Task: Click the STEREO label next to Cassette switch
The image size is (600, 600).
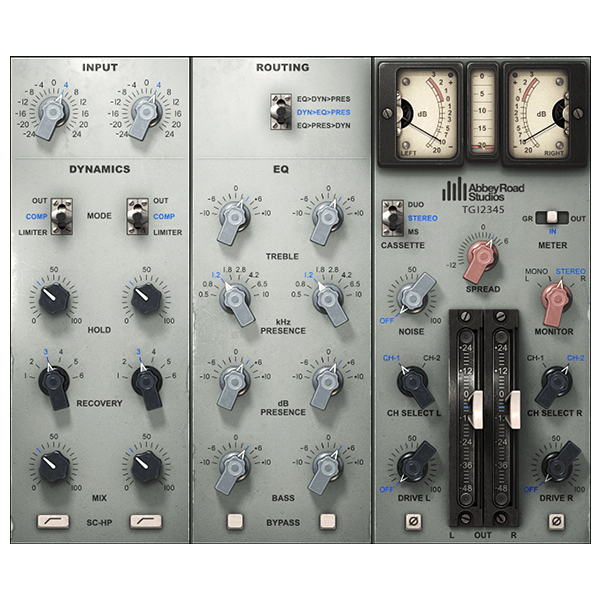Action: [422, 218]
